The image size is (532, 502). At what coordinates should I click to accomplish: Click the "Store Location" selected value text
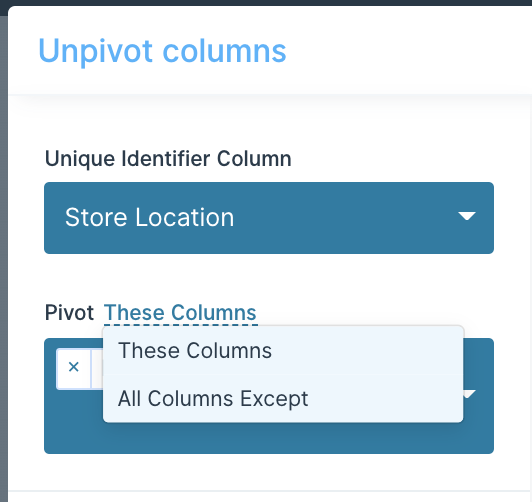[x=149, y=217]
